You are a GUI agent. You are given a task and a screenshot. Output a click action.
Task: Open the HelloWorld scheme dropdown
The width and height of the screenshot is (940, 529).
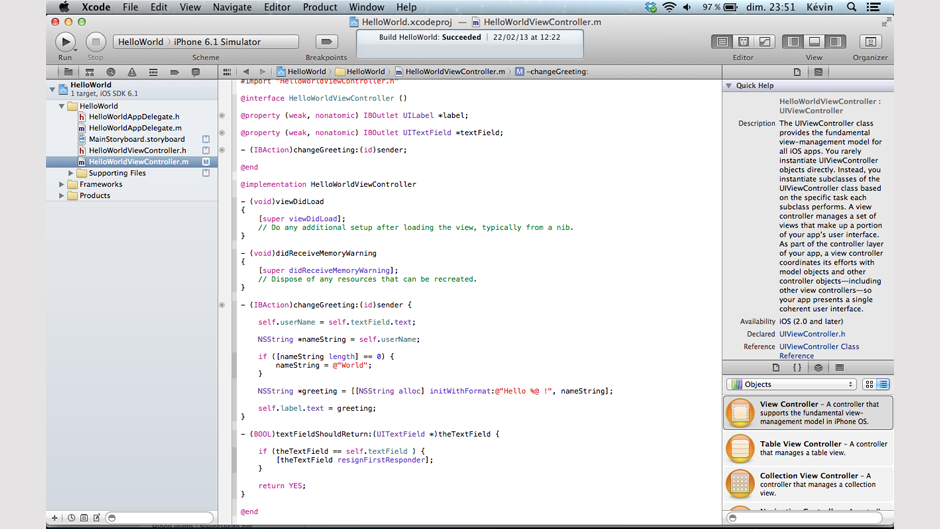click(x=140, y=41)
